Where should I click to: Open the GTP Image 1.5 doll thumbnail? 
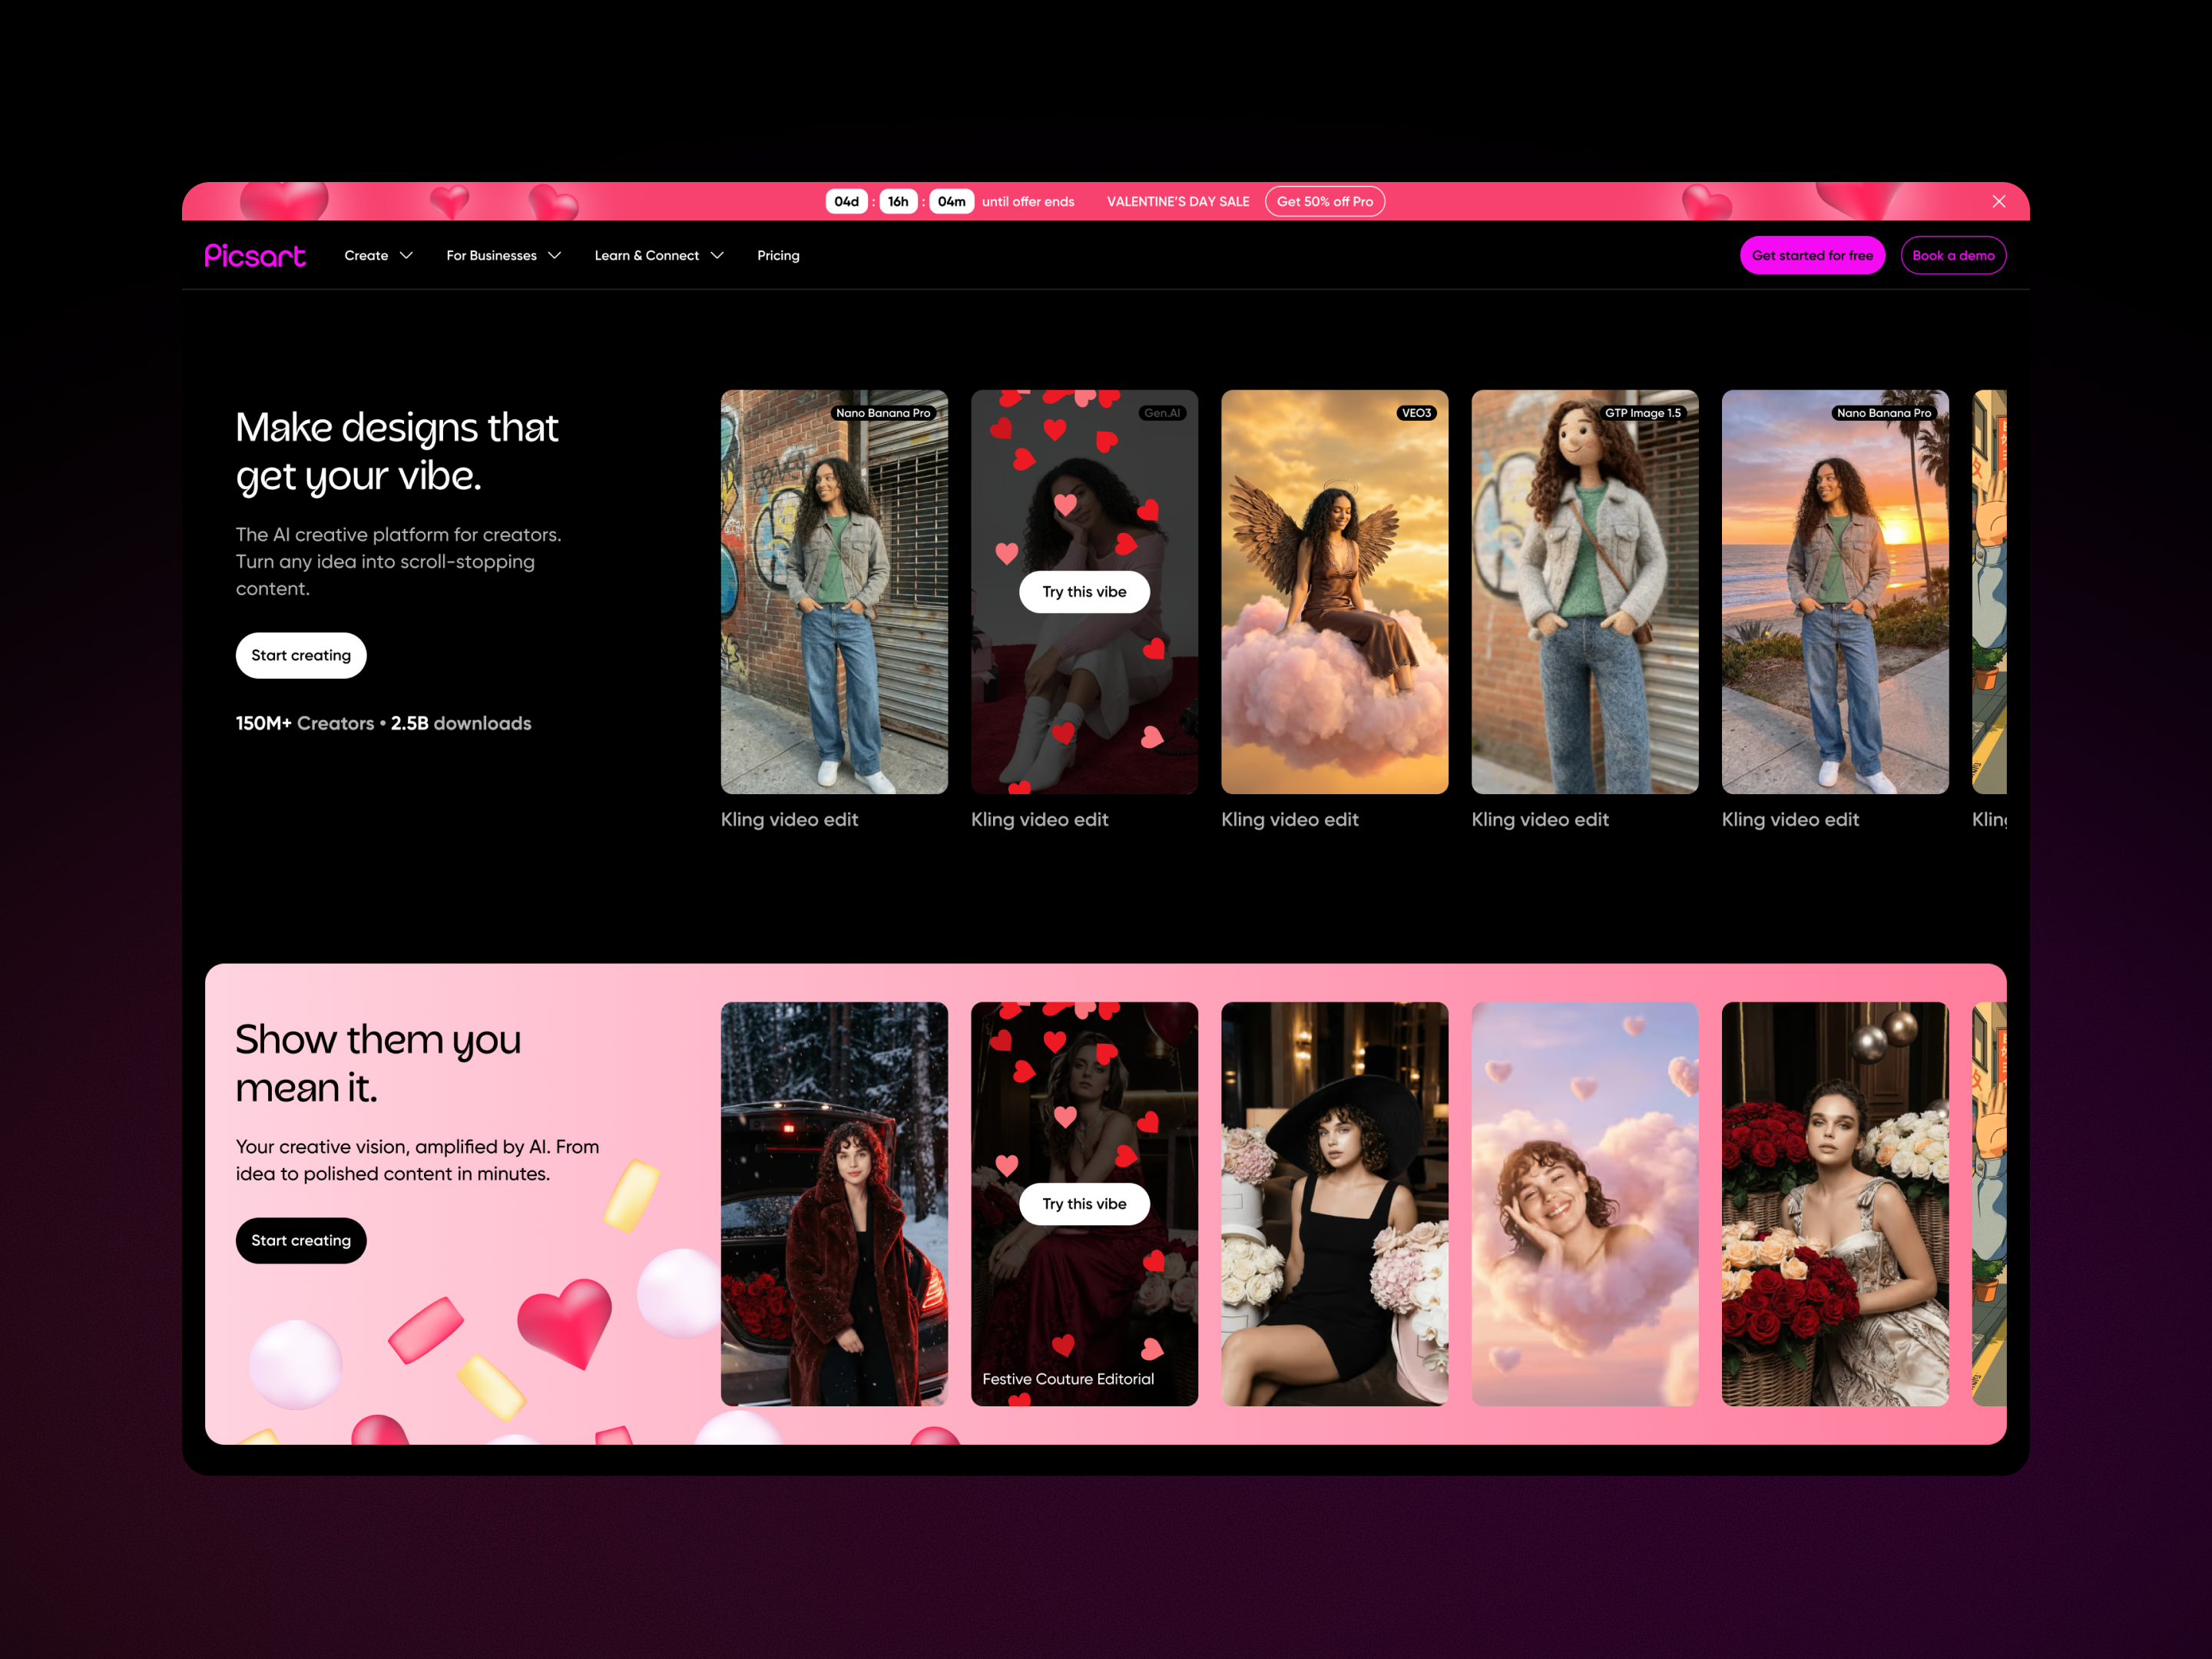coord(1584,592)
